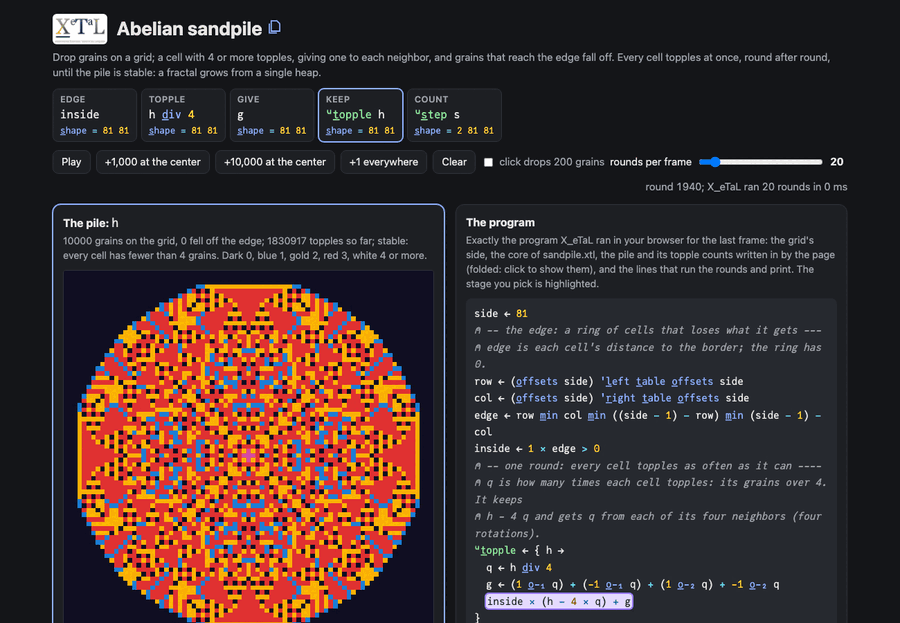
Task: Click 'The program' heading
Action: pyautogui.click(x=500, y=222)
